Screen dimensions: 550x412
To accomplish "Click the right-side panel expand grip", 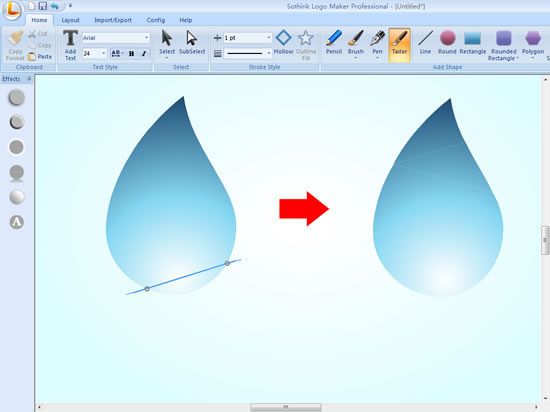I will pos(545,240).
